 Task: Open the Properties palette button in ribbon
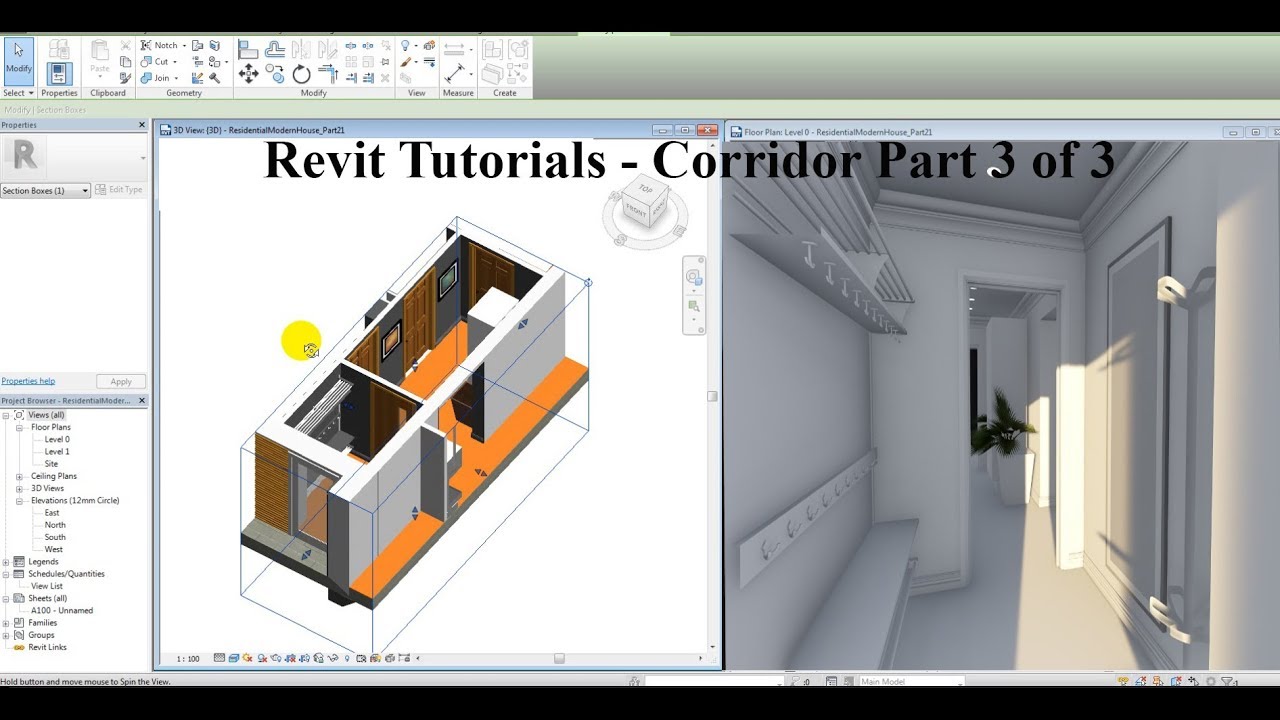59,73
